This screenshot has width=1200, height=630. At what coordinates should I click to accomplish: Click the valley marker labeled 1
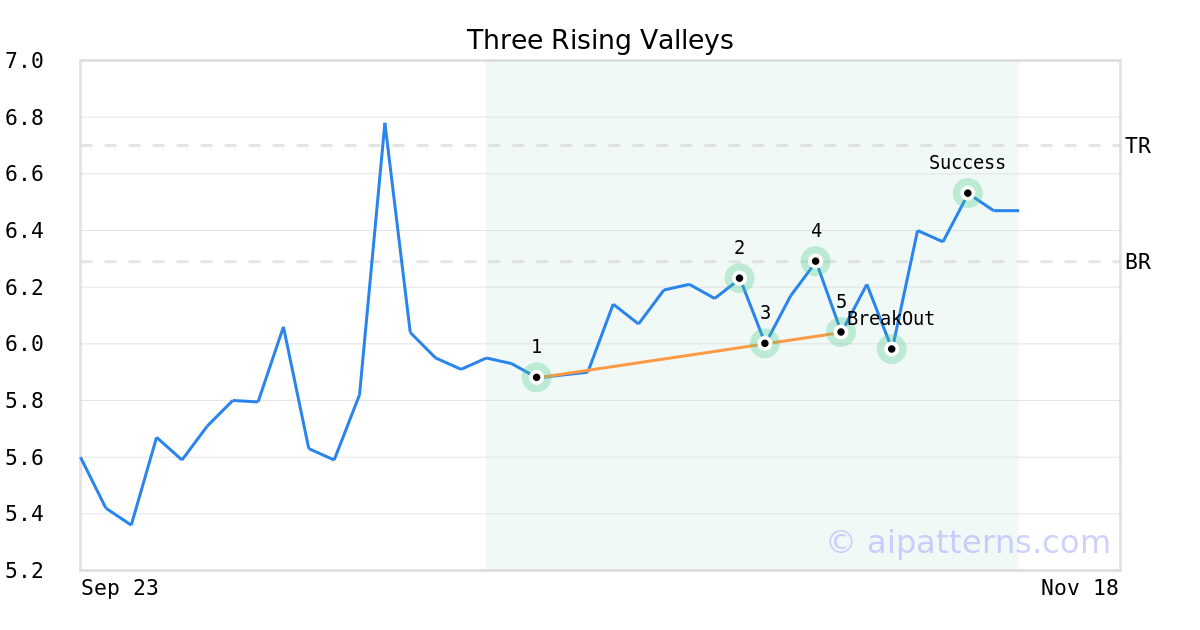(x=537, y=377)
